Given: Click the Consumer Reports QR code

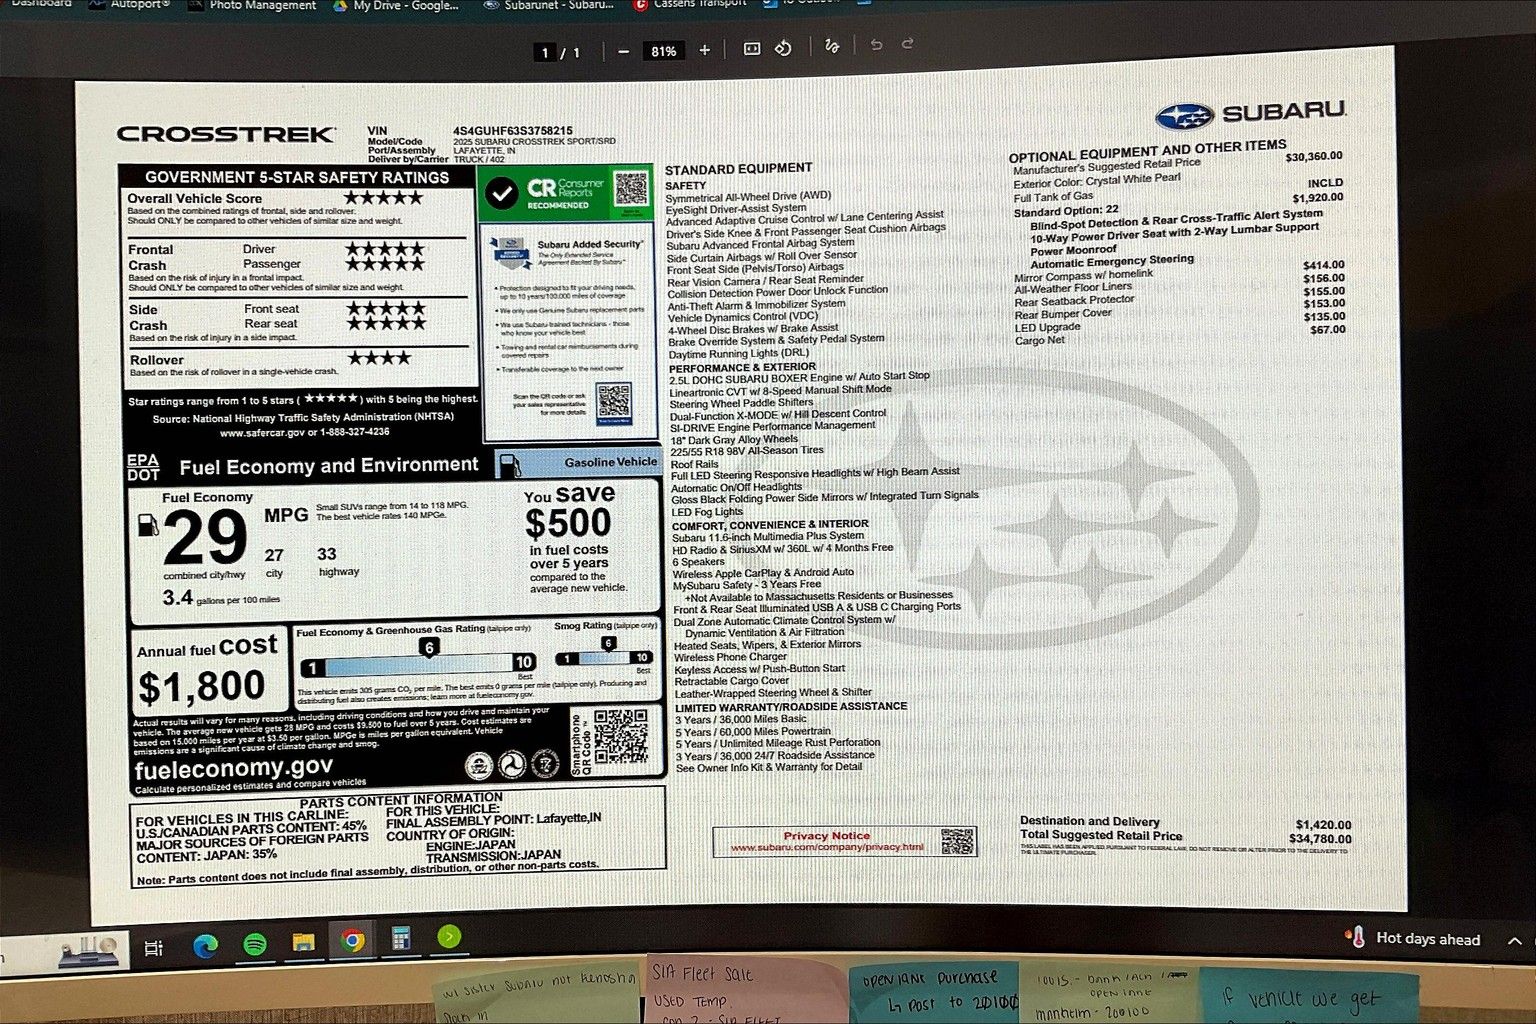Looking at the screenshot, I should tap(631, 188).
